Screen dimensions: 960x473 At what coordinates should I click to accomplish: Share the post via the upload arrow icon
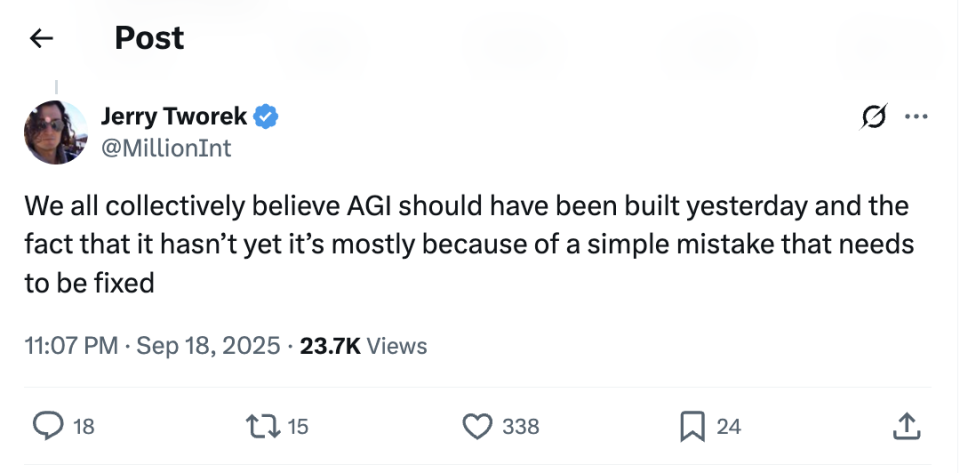click(904, 427)
